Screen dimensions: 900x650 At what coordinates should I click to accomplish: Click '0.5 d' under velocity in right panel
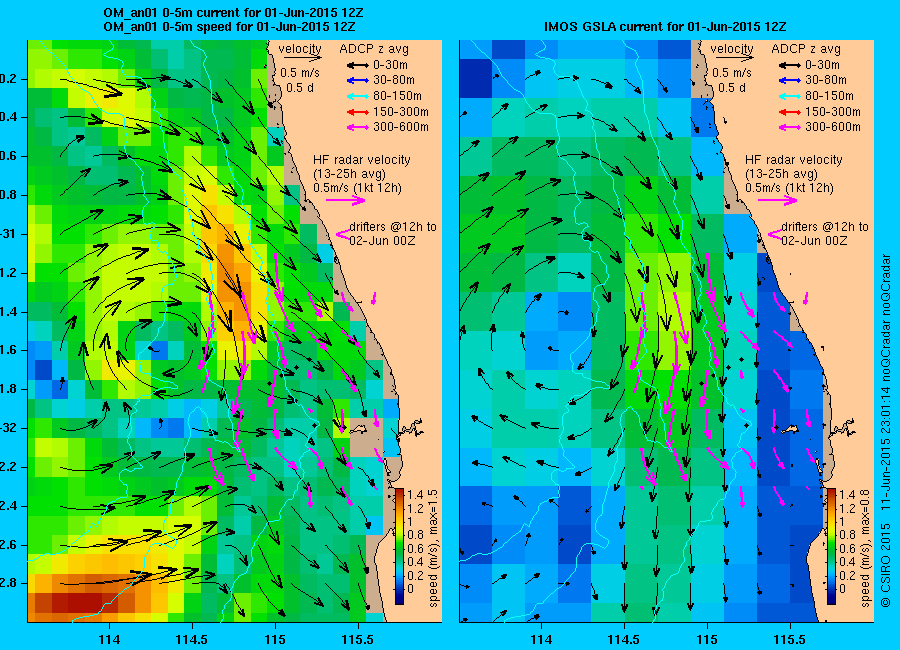tap(731, 88)
